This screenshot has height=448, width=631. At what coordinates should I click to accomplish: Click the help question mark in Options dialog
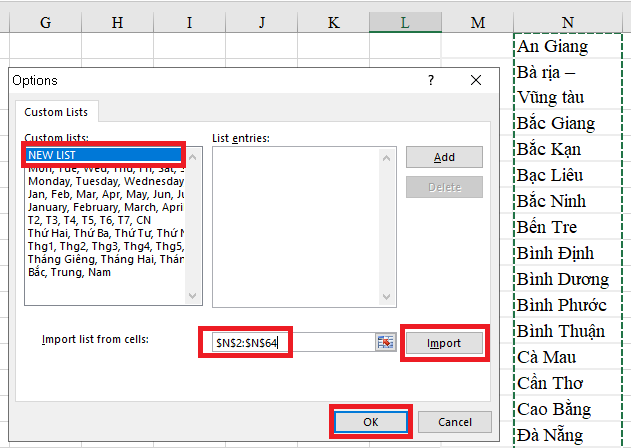tap(431, 80)
